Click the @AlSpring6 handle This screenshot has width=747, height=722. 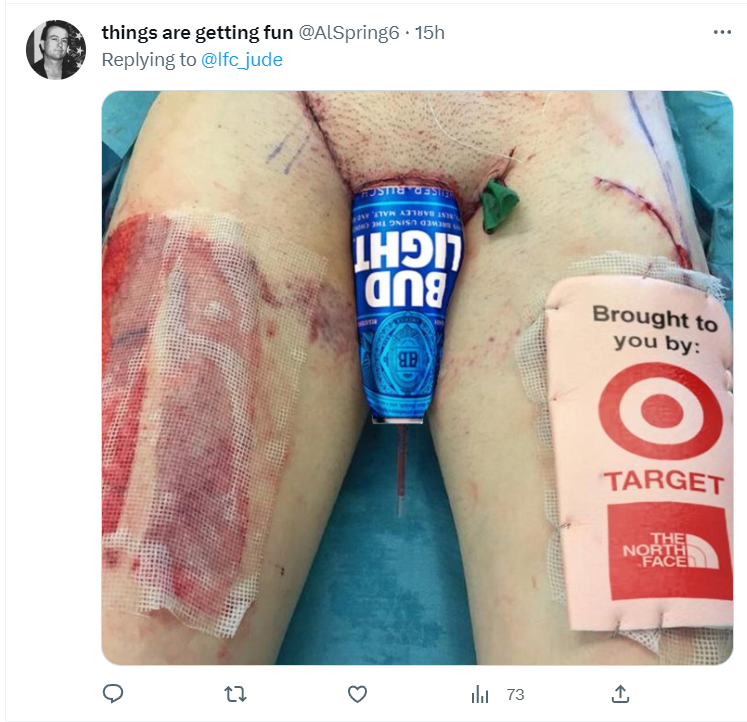point(349,33)
